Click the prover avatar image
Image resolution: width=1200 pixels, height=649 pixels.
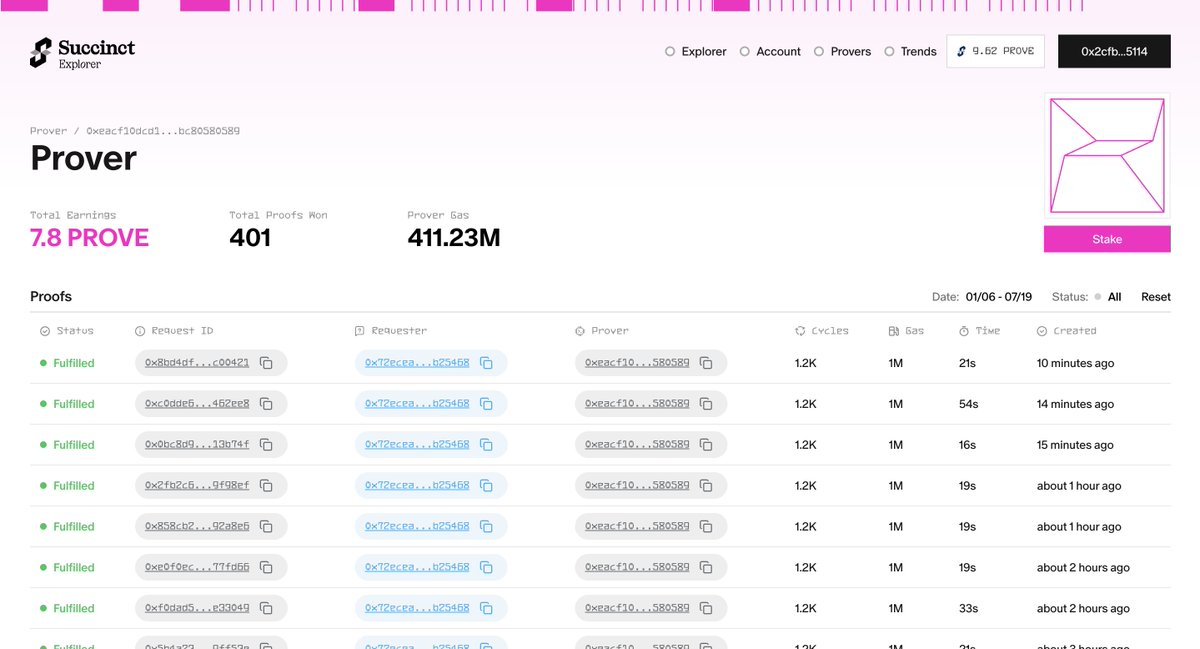pos(1107,156)
